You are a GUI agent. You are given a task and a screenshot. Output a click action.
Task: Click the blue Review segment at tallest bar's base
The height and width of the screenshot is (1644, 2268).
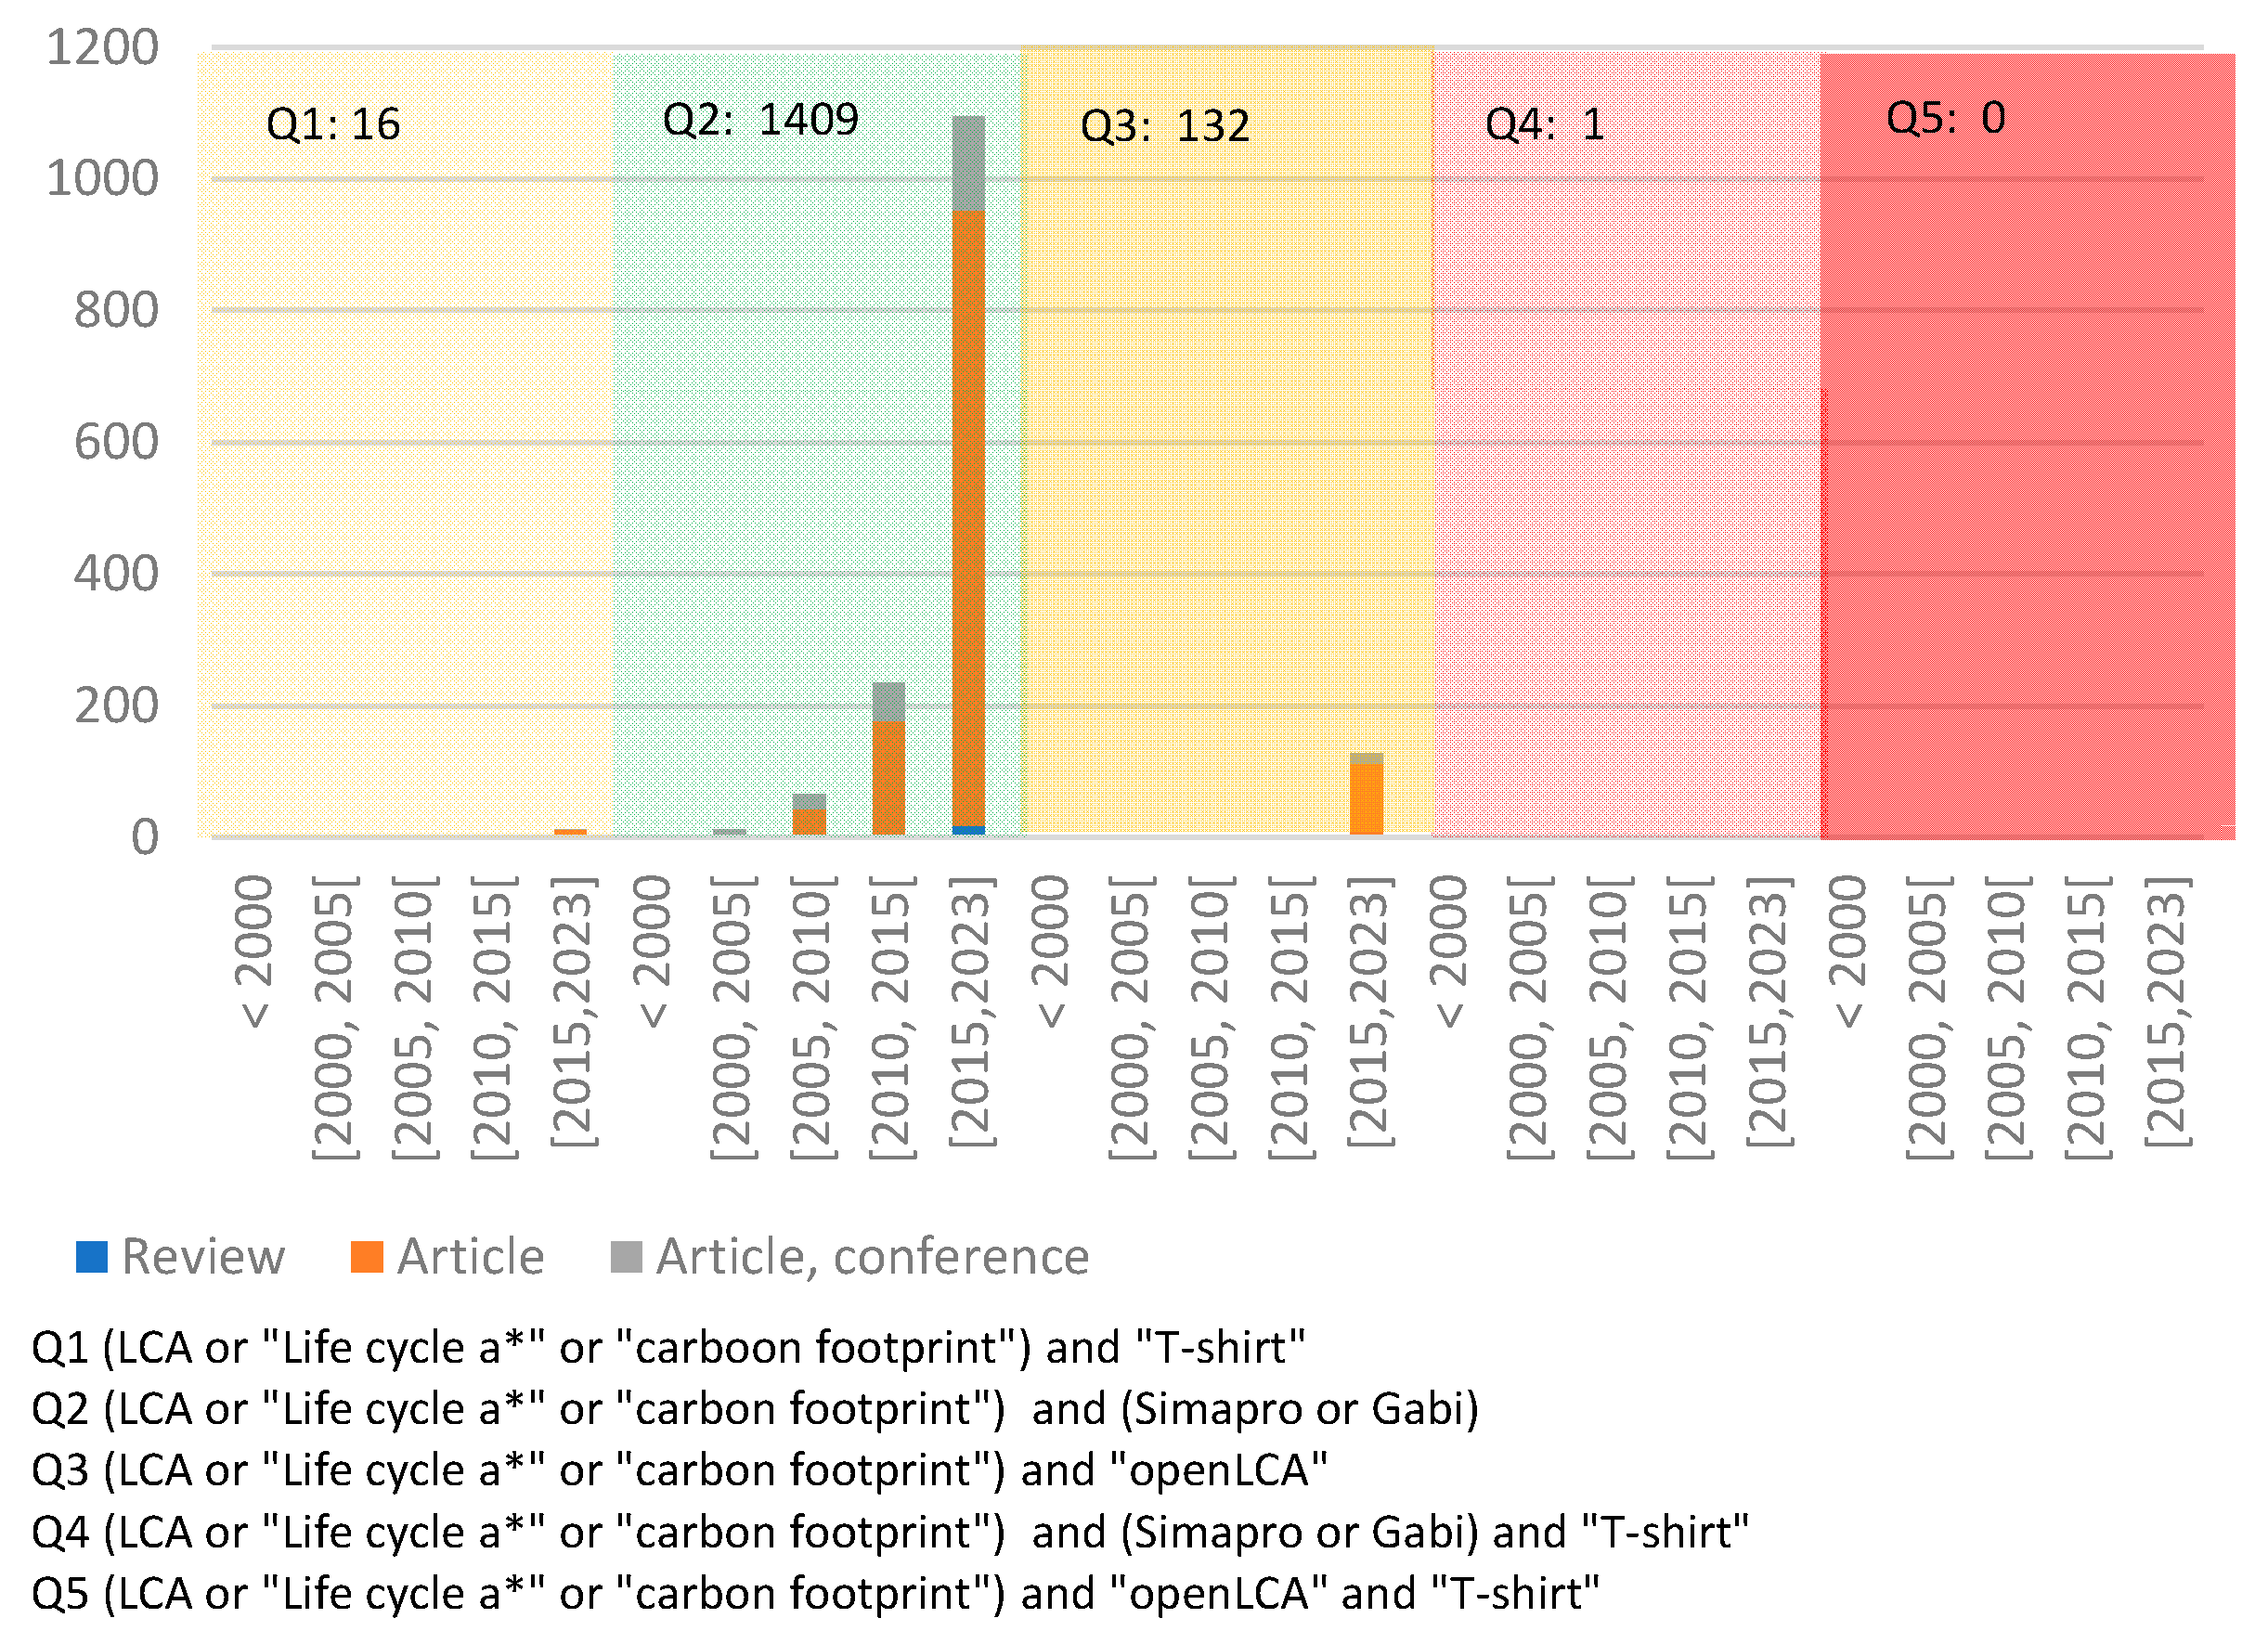tap(969, 830)
